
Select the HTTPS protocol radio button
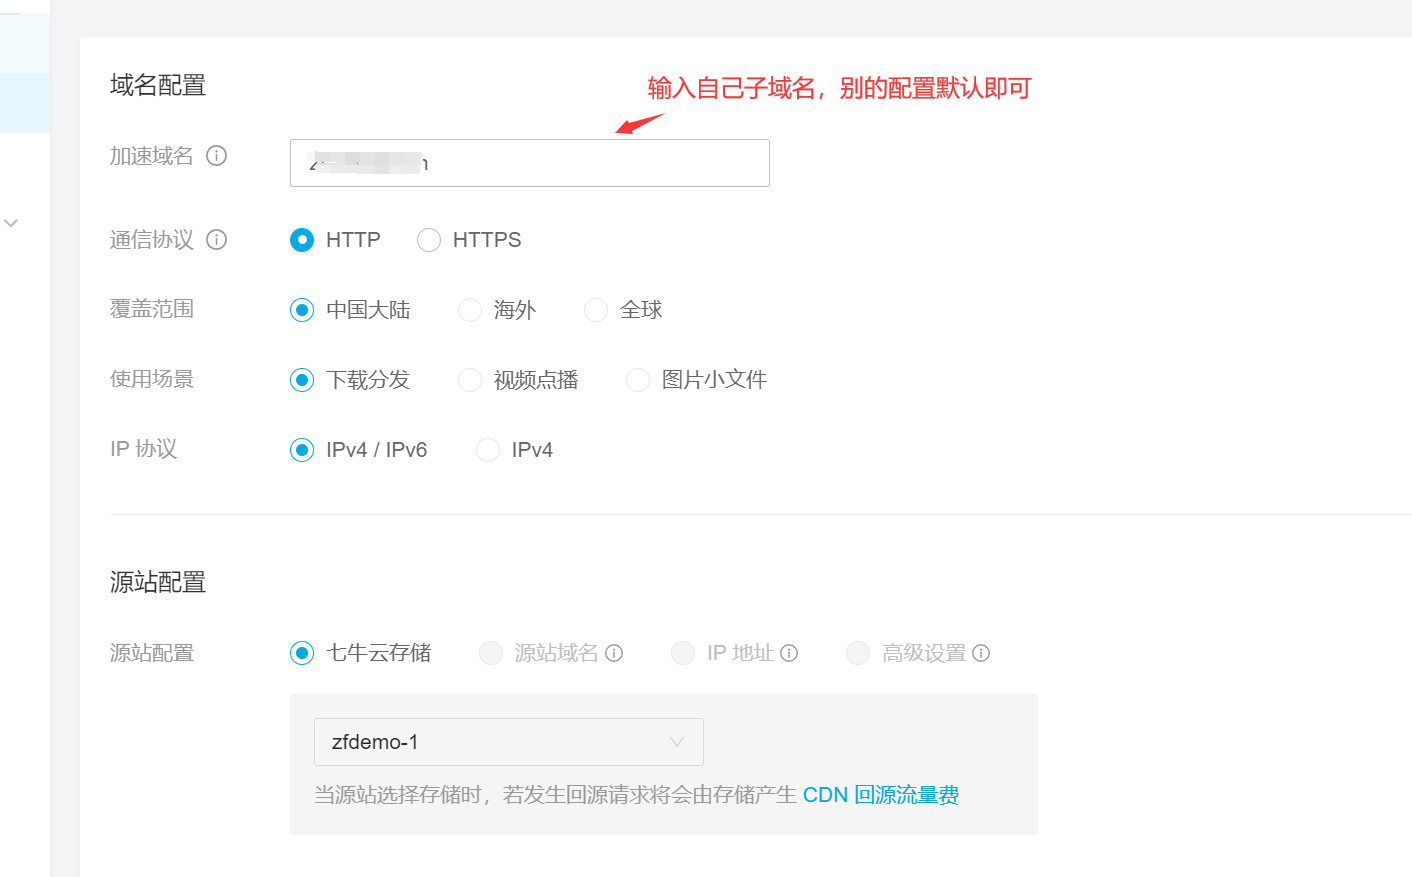pos(429,240)
